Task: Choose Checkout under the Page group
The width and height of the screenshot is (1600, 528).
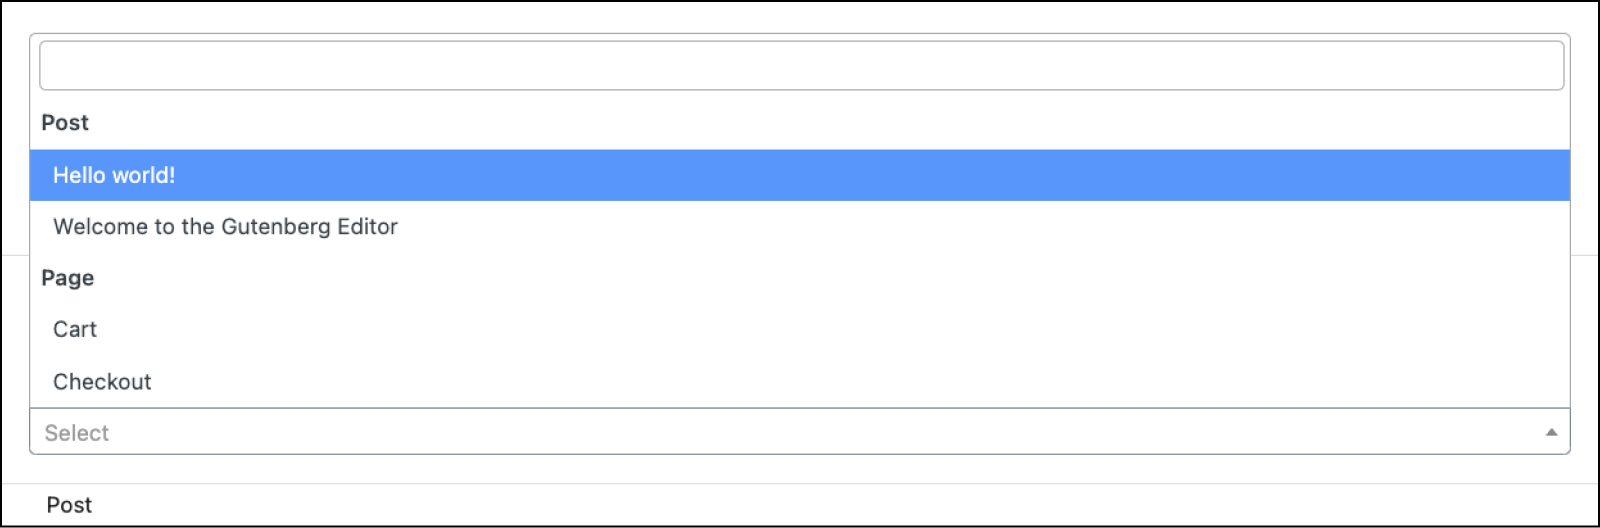Action: [x=102, y=382]
